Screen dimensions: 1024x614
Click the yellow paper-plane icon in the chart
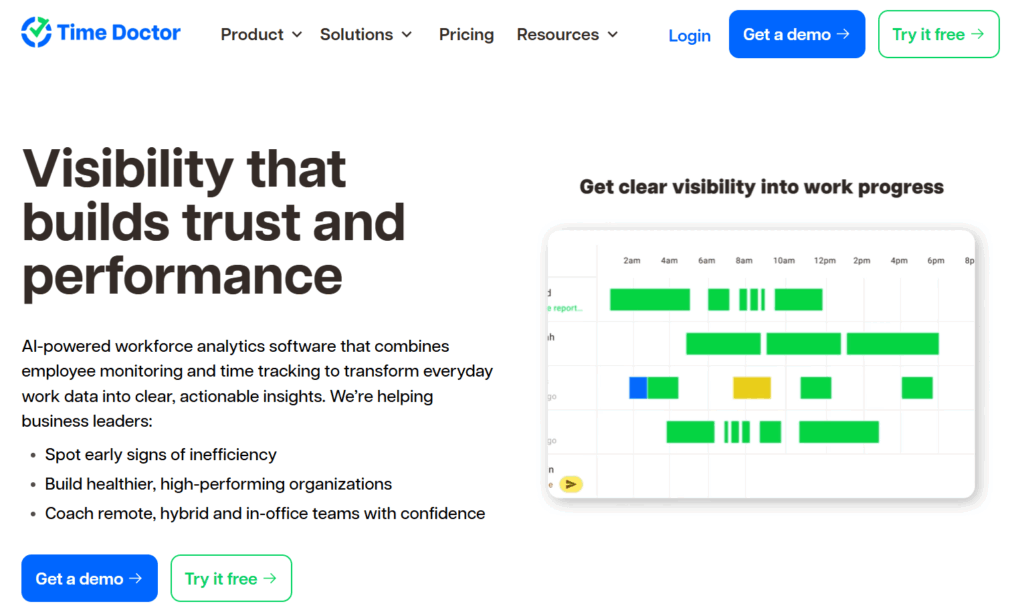[570, 484]
